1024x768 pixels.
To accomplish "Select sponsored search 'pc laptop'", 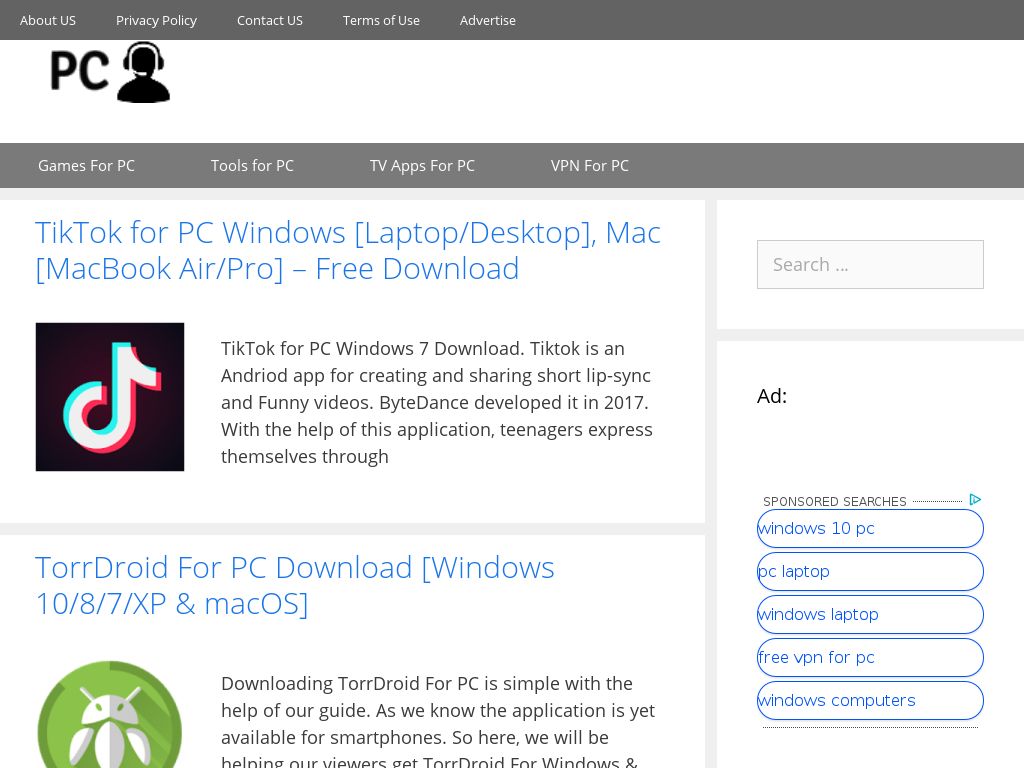I will pyautogui.click(x=870, y=571).
